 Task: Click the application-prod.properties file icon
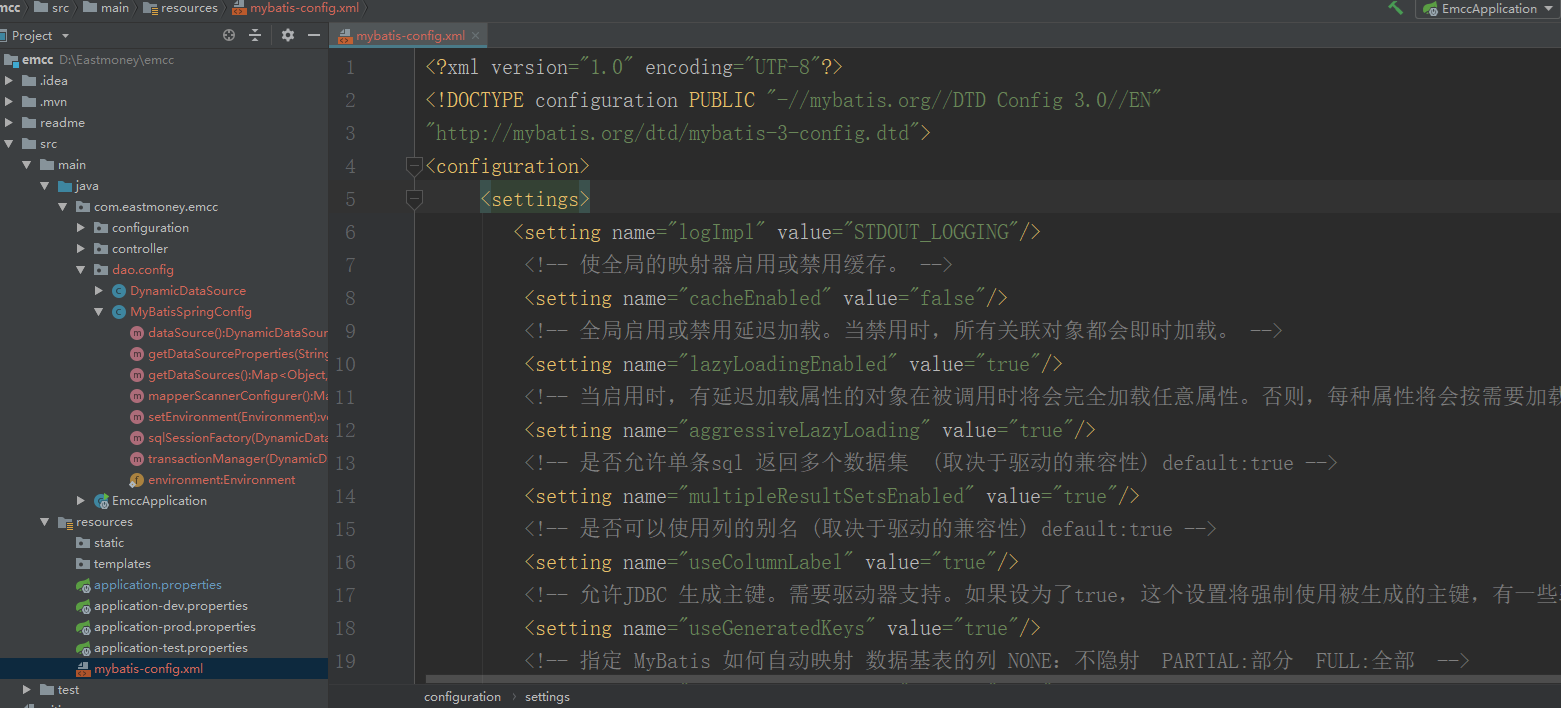84,627
